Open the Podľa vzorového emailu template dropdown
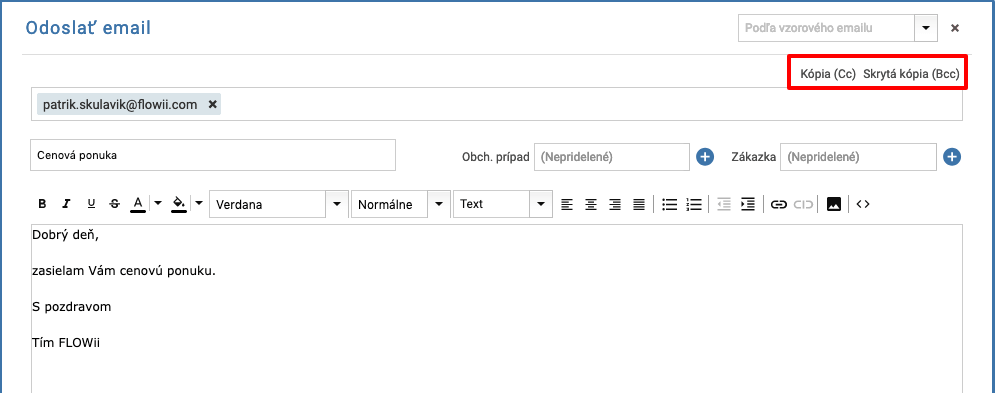995x393 pixels. 925,28
